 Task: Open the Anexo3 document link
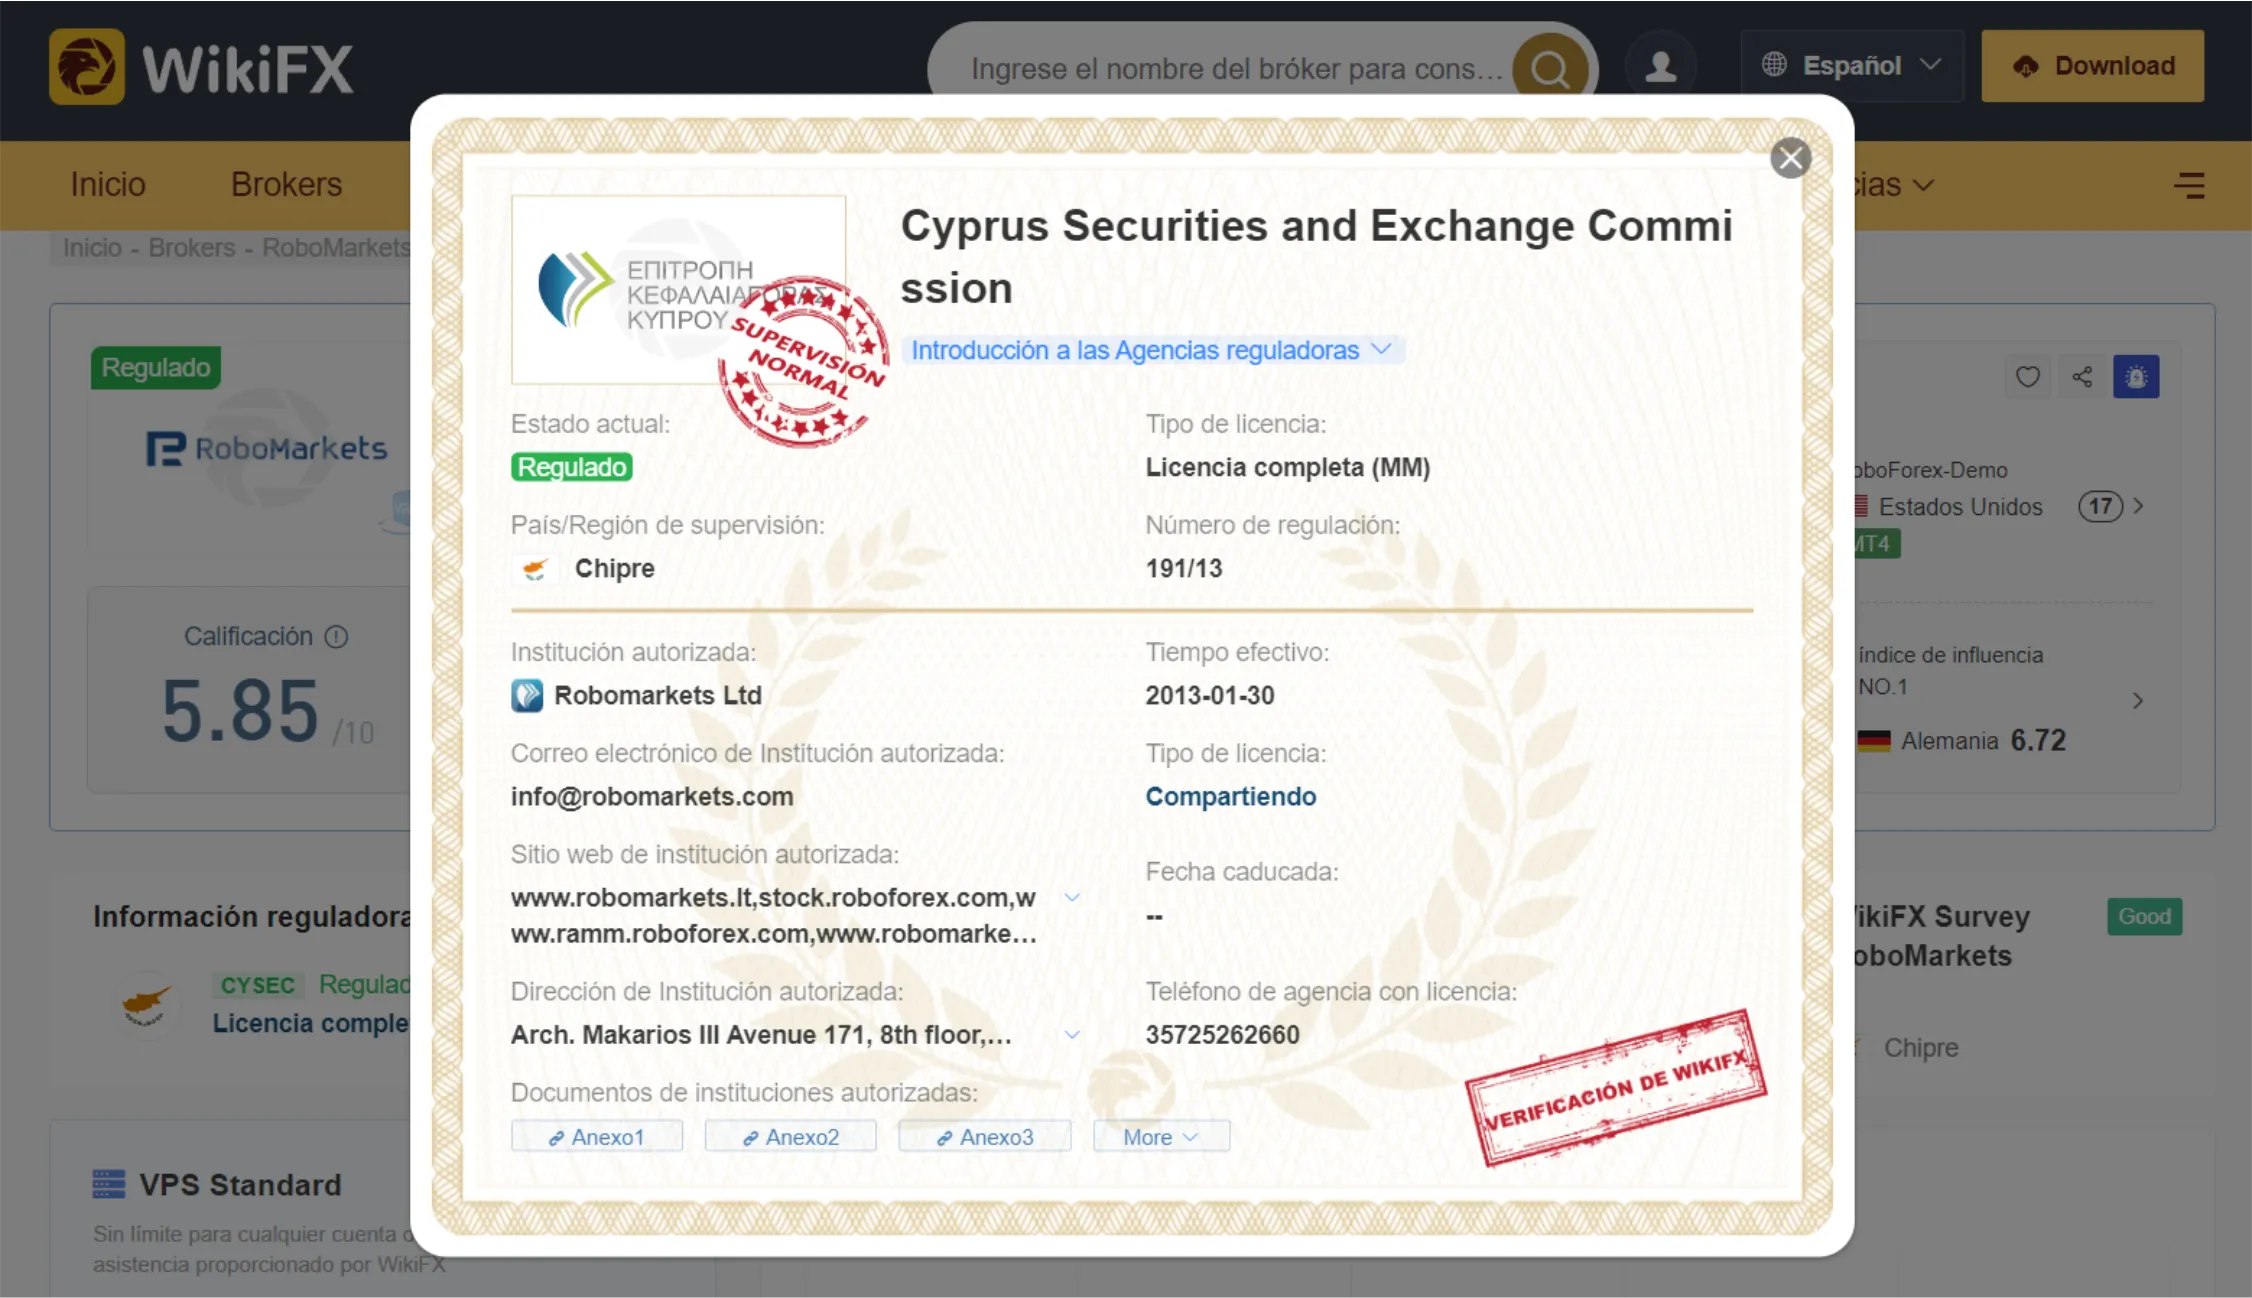[x=985, y=1137]
